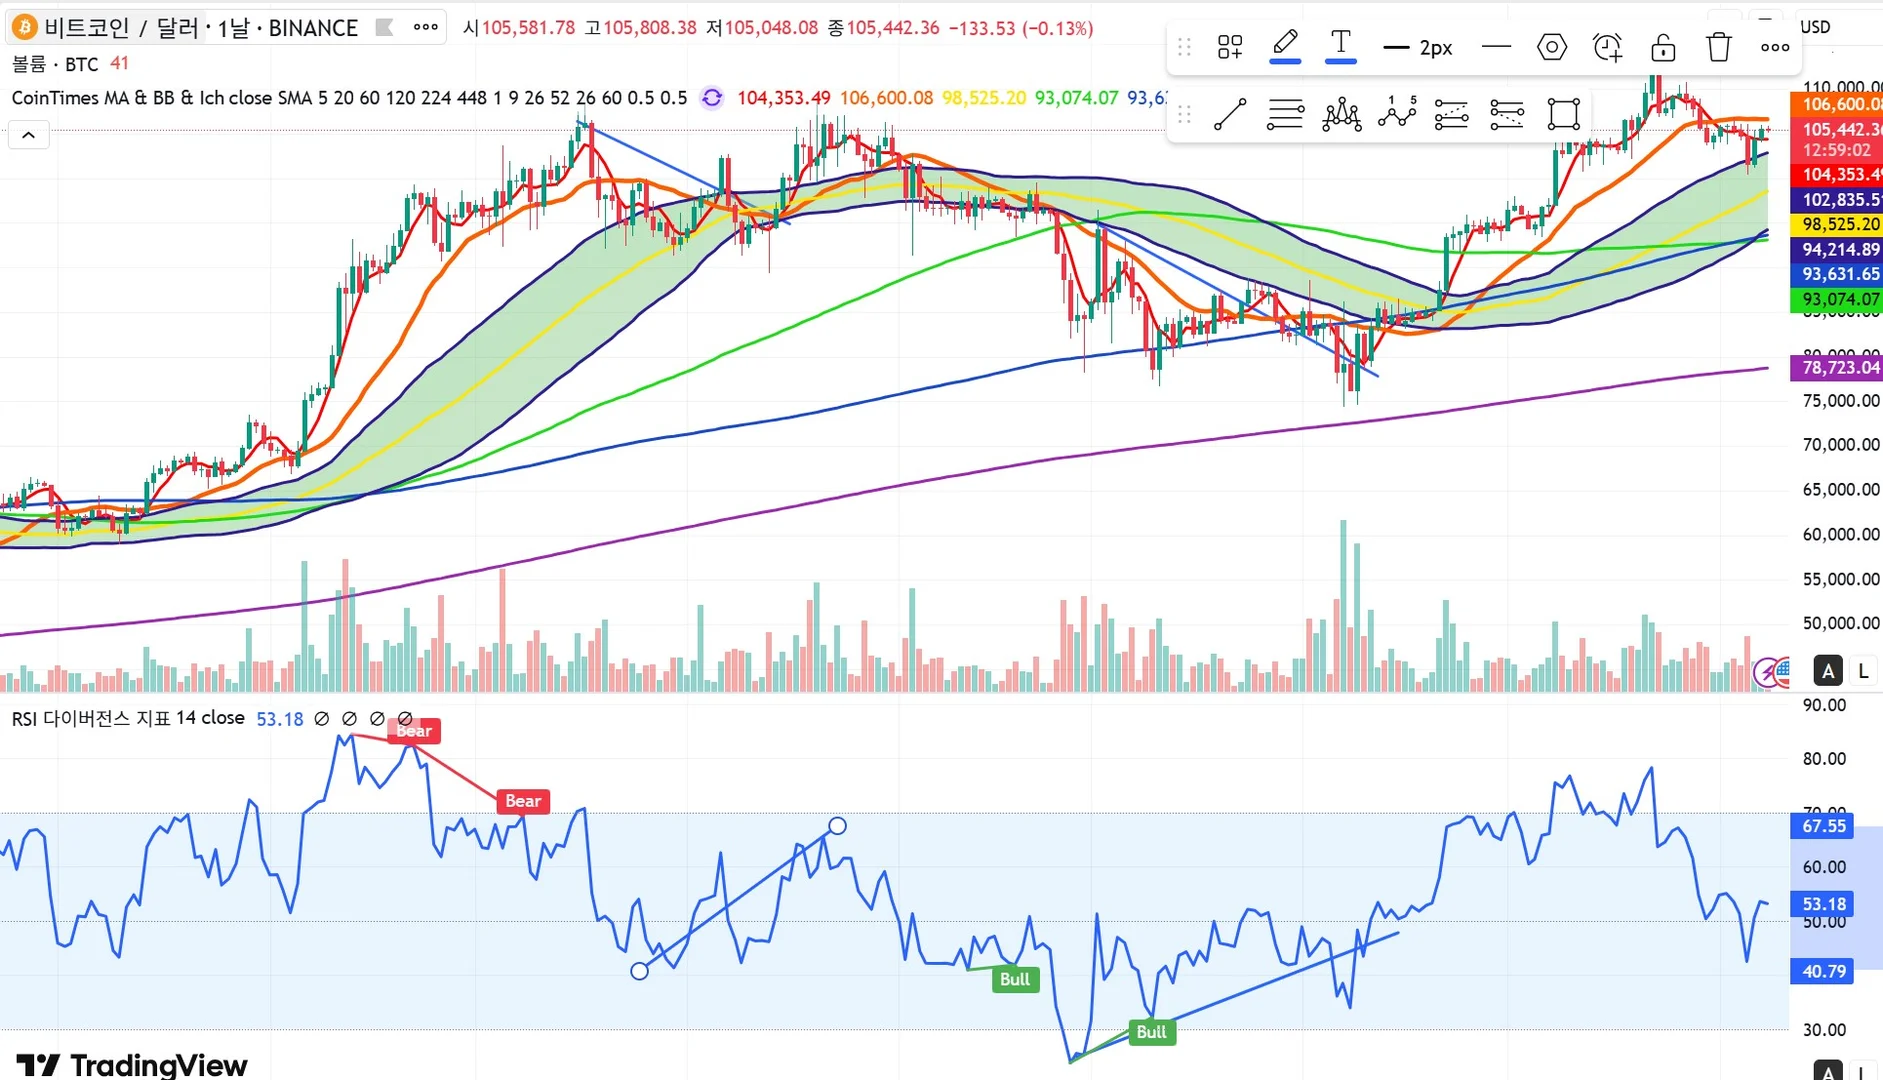This screenshot has height=1080, width=1883.
Task: Open more options on drawing toolbar
Action: (1775, 47)
